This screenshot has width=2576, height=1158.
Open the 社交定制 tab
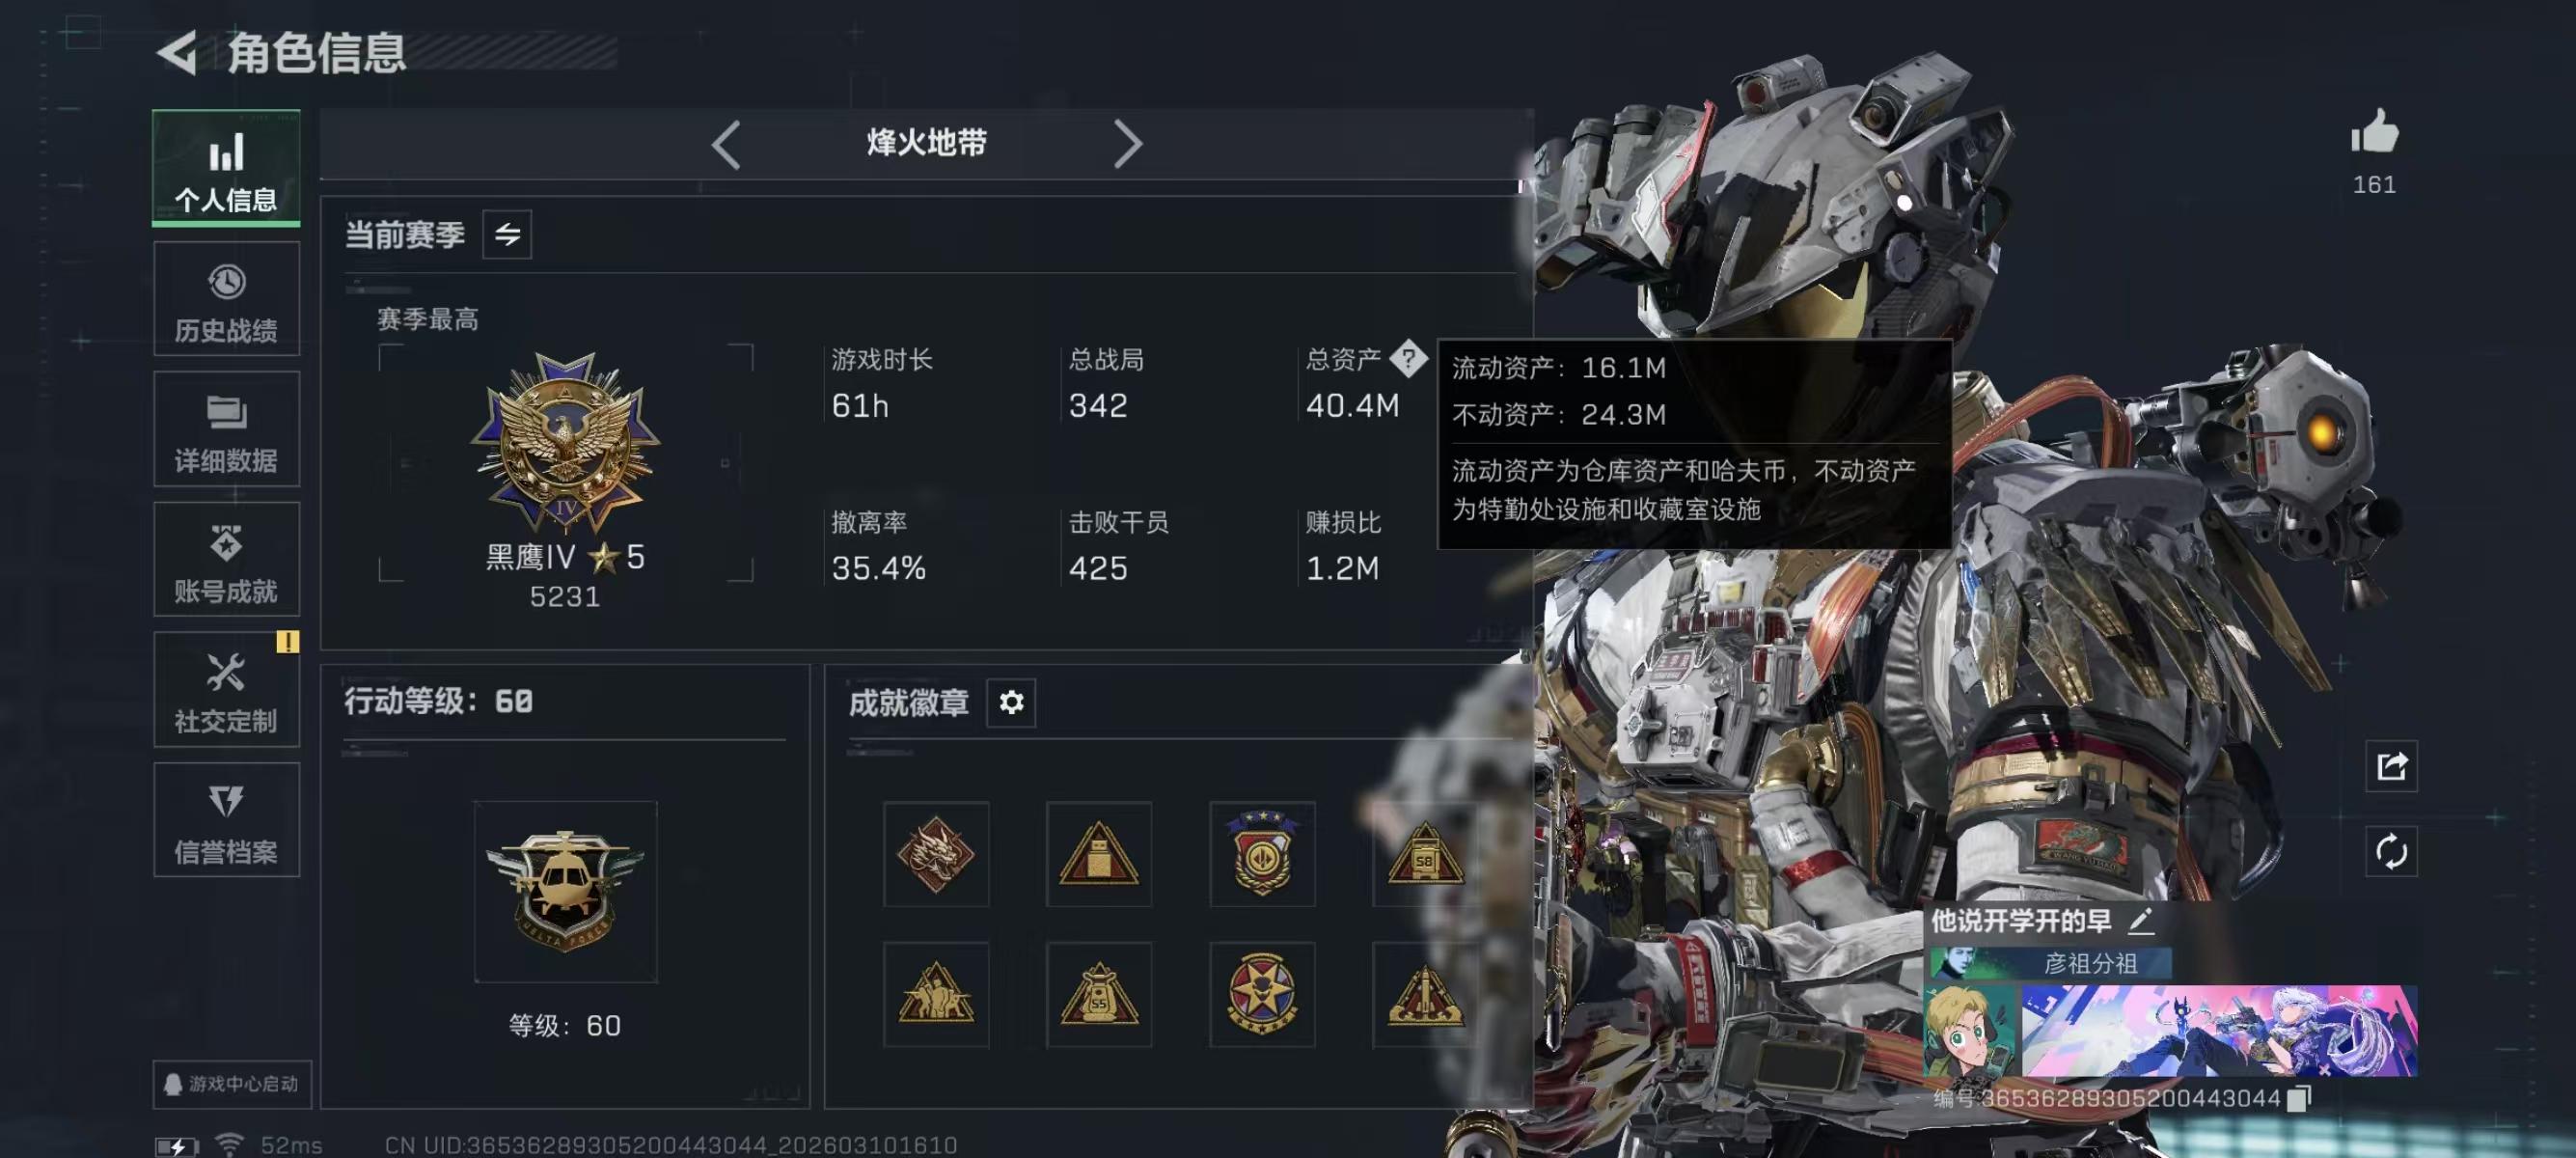(x=226, y=689)
